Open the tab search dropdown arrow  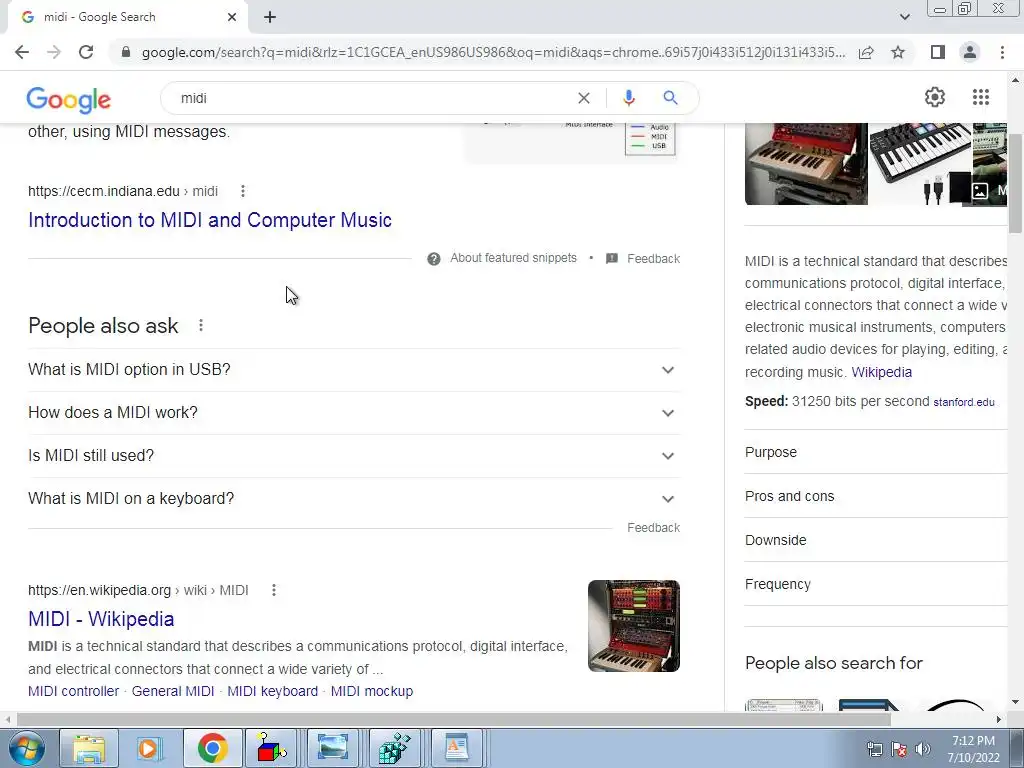point(904,17)
